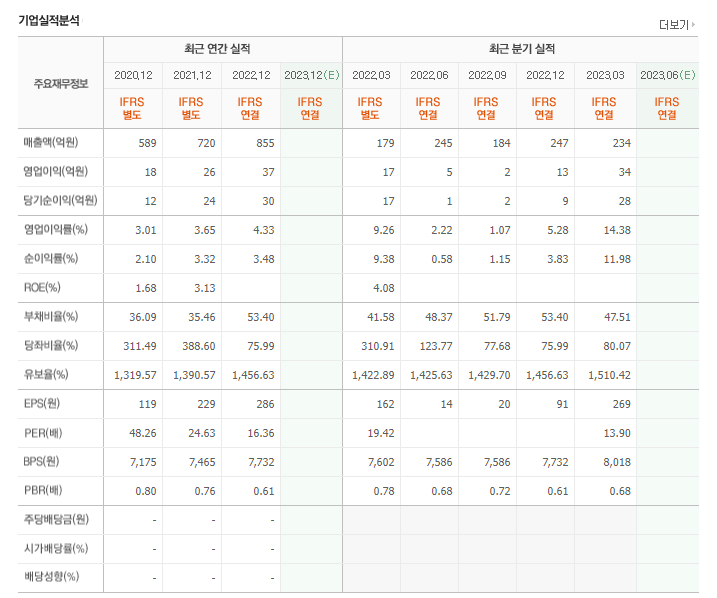Click operating margin value 9.26

coord(384,230)
